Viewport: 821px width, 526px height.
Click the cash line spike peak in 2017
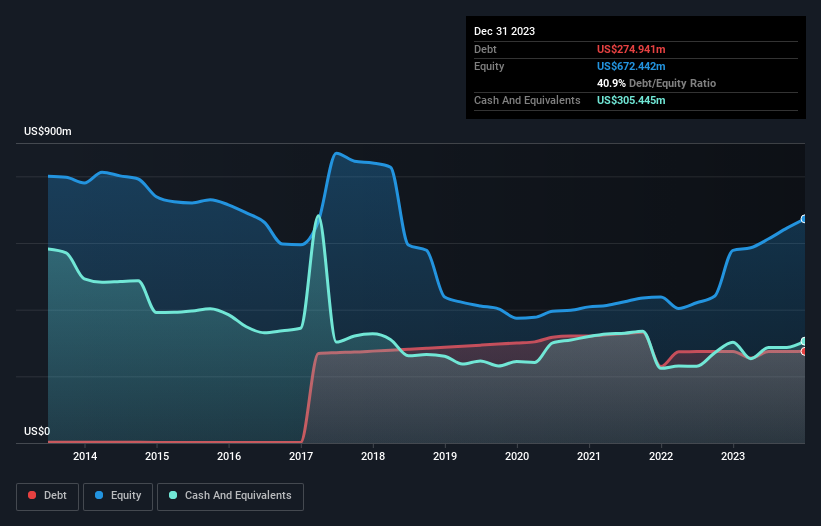[x=318, y=216]
